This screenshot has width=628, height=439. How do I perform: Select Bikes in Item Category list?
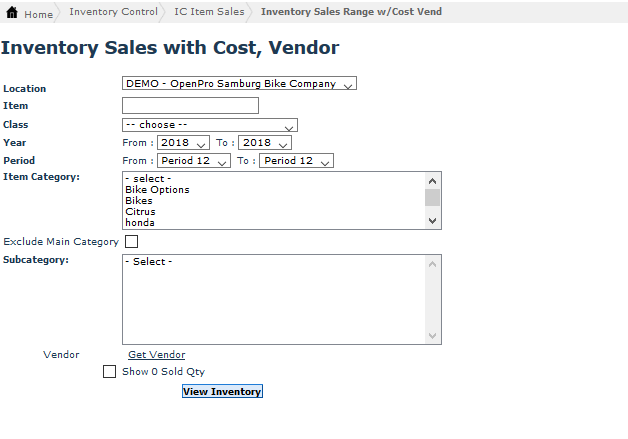(x=139, y=201)
